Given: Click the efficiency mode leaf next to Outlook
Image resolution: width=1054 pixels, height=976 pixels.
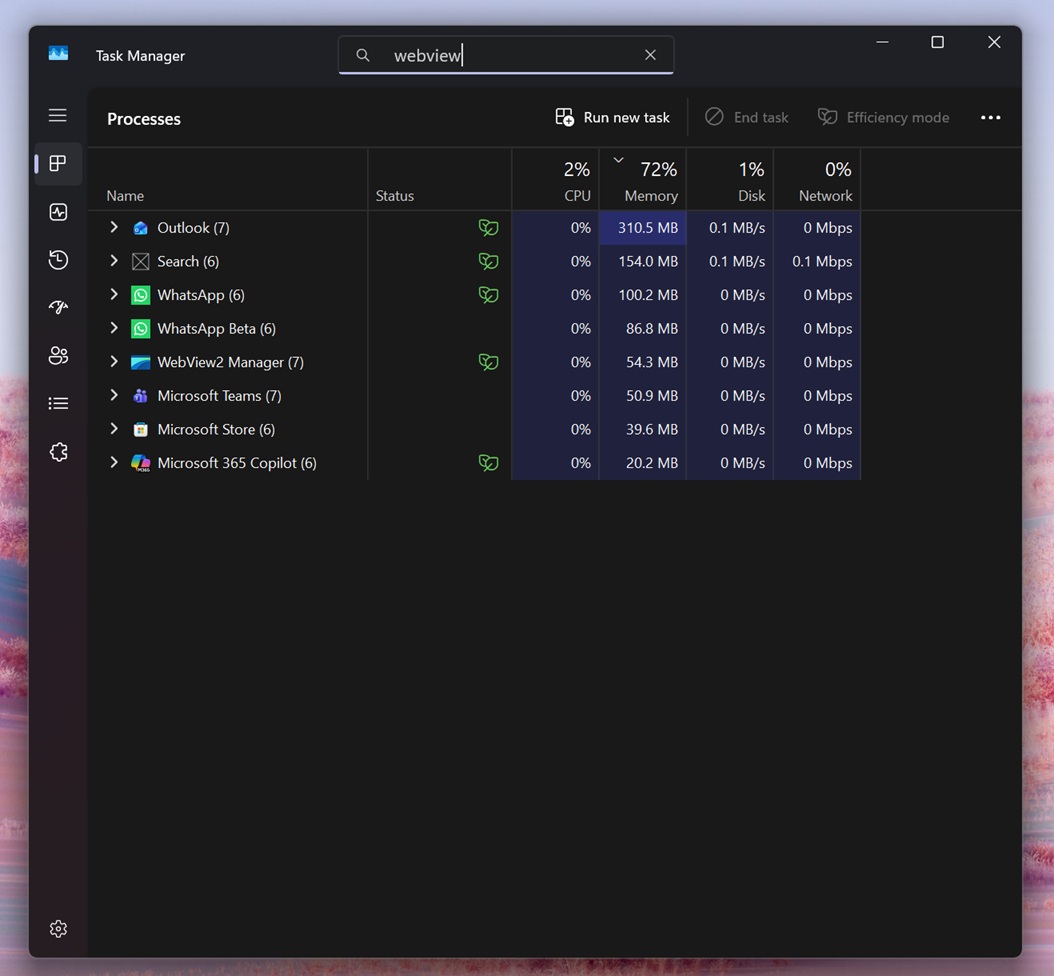Looking at the screenshot, I should [x=488, y=227].
